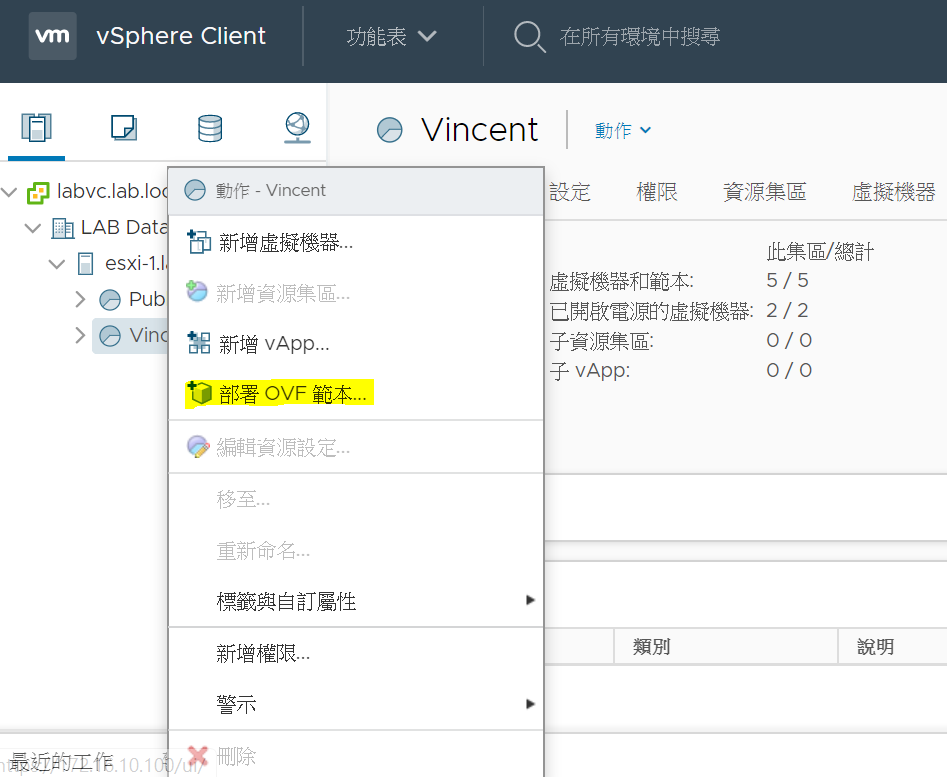Viewport: 947px width, 777px height.
Task: Open the Hosts and Clusters view icon
Action: [x=36, y=127]
